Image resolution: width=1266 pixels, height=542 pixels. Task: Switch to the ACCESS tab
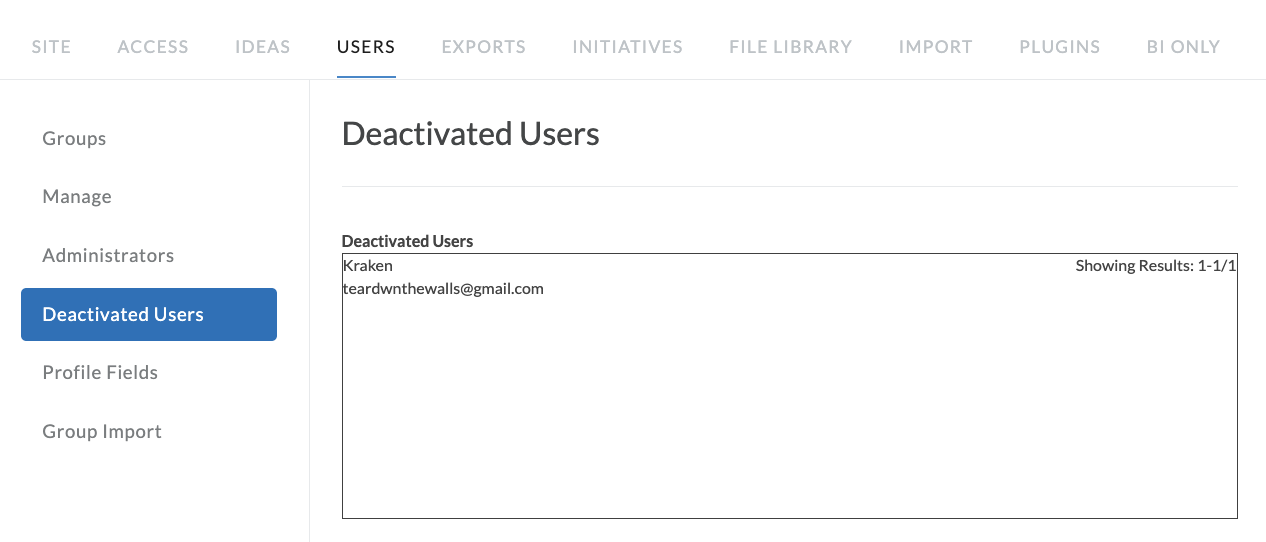(x=153, y=47)
